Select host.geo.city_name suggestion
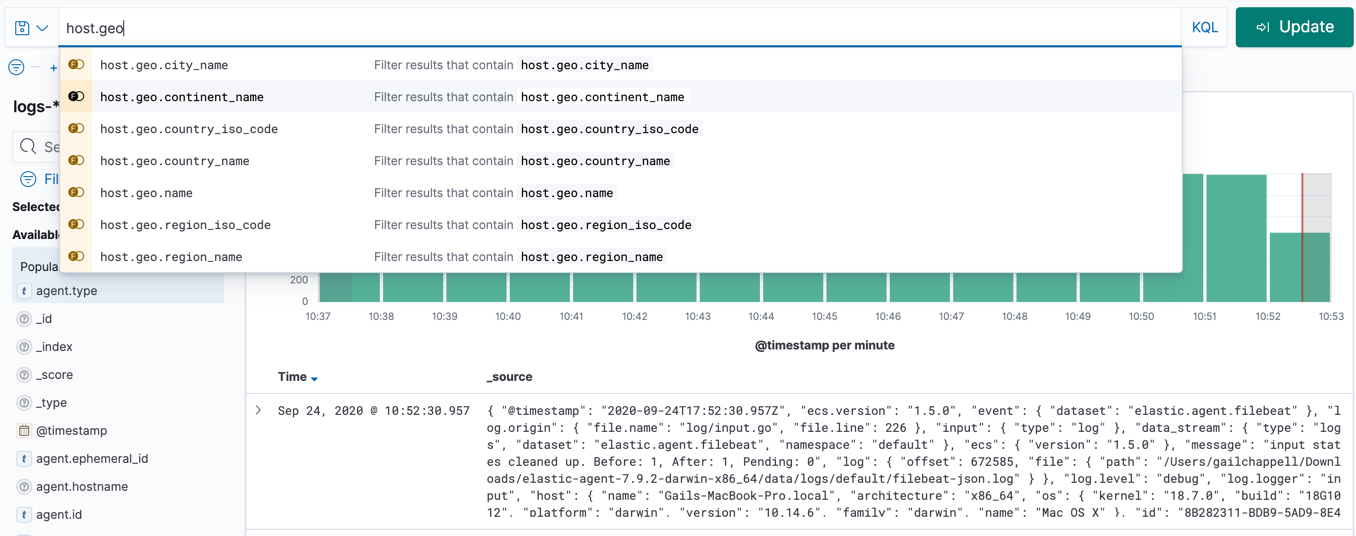 [164, 65]
